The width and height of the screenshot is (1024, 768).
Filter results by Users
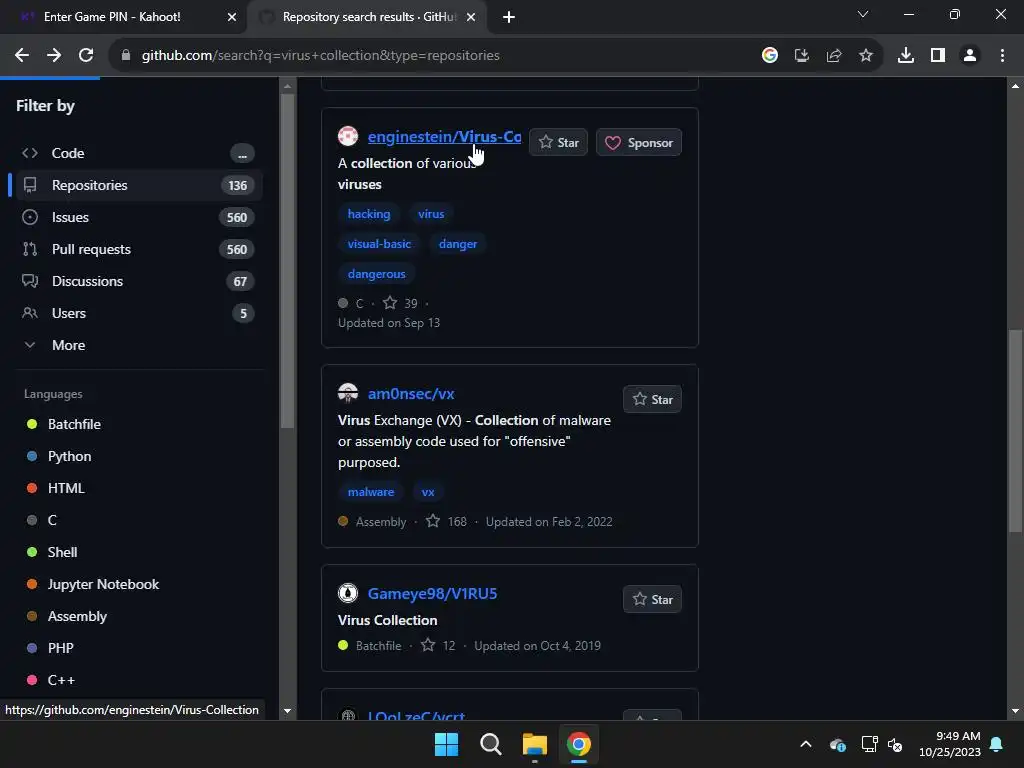tap(136, 313)
